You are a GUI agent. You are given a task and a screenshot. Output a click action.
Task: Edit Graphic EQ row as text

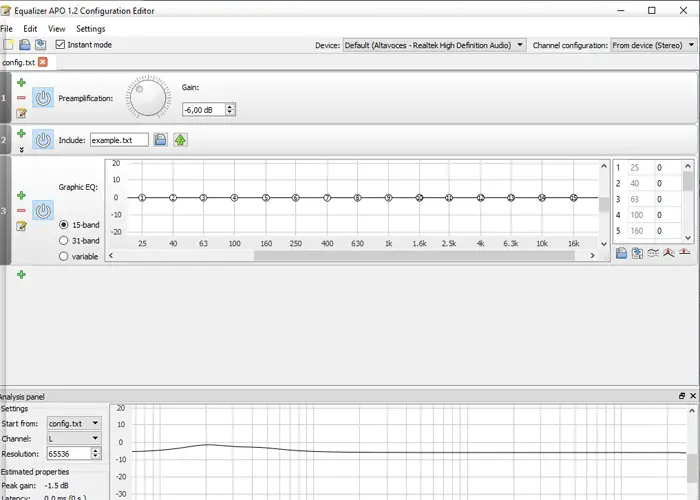pyautogui.click(x=21, y=226)
